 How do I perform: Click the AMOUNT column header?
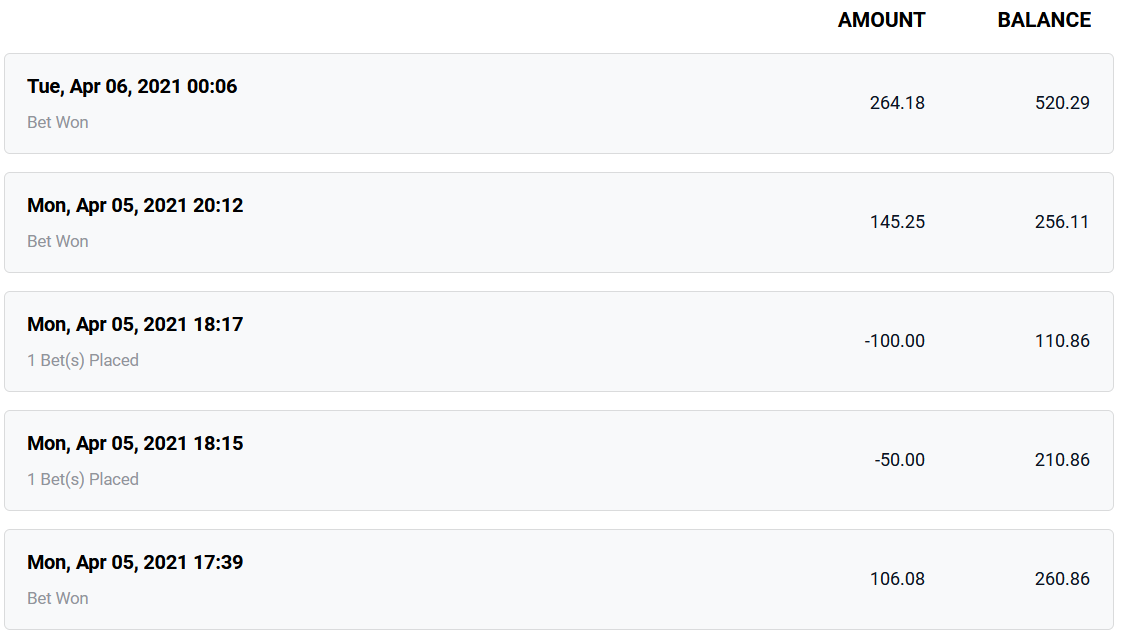882,20
